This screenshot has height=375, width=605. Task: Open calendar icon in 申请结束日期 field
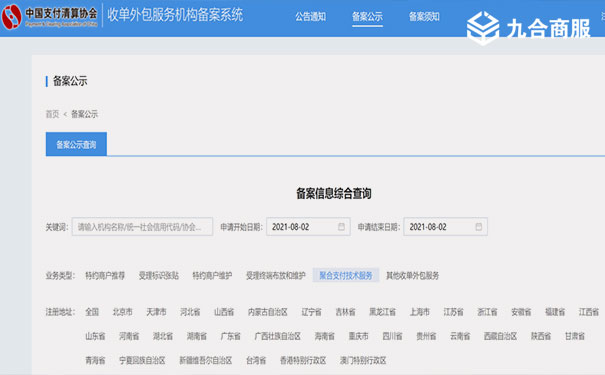(x=478, y=226)
